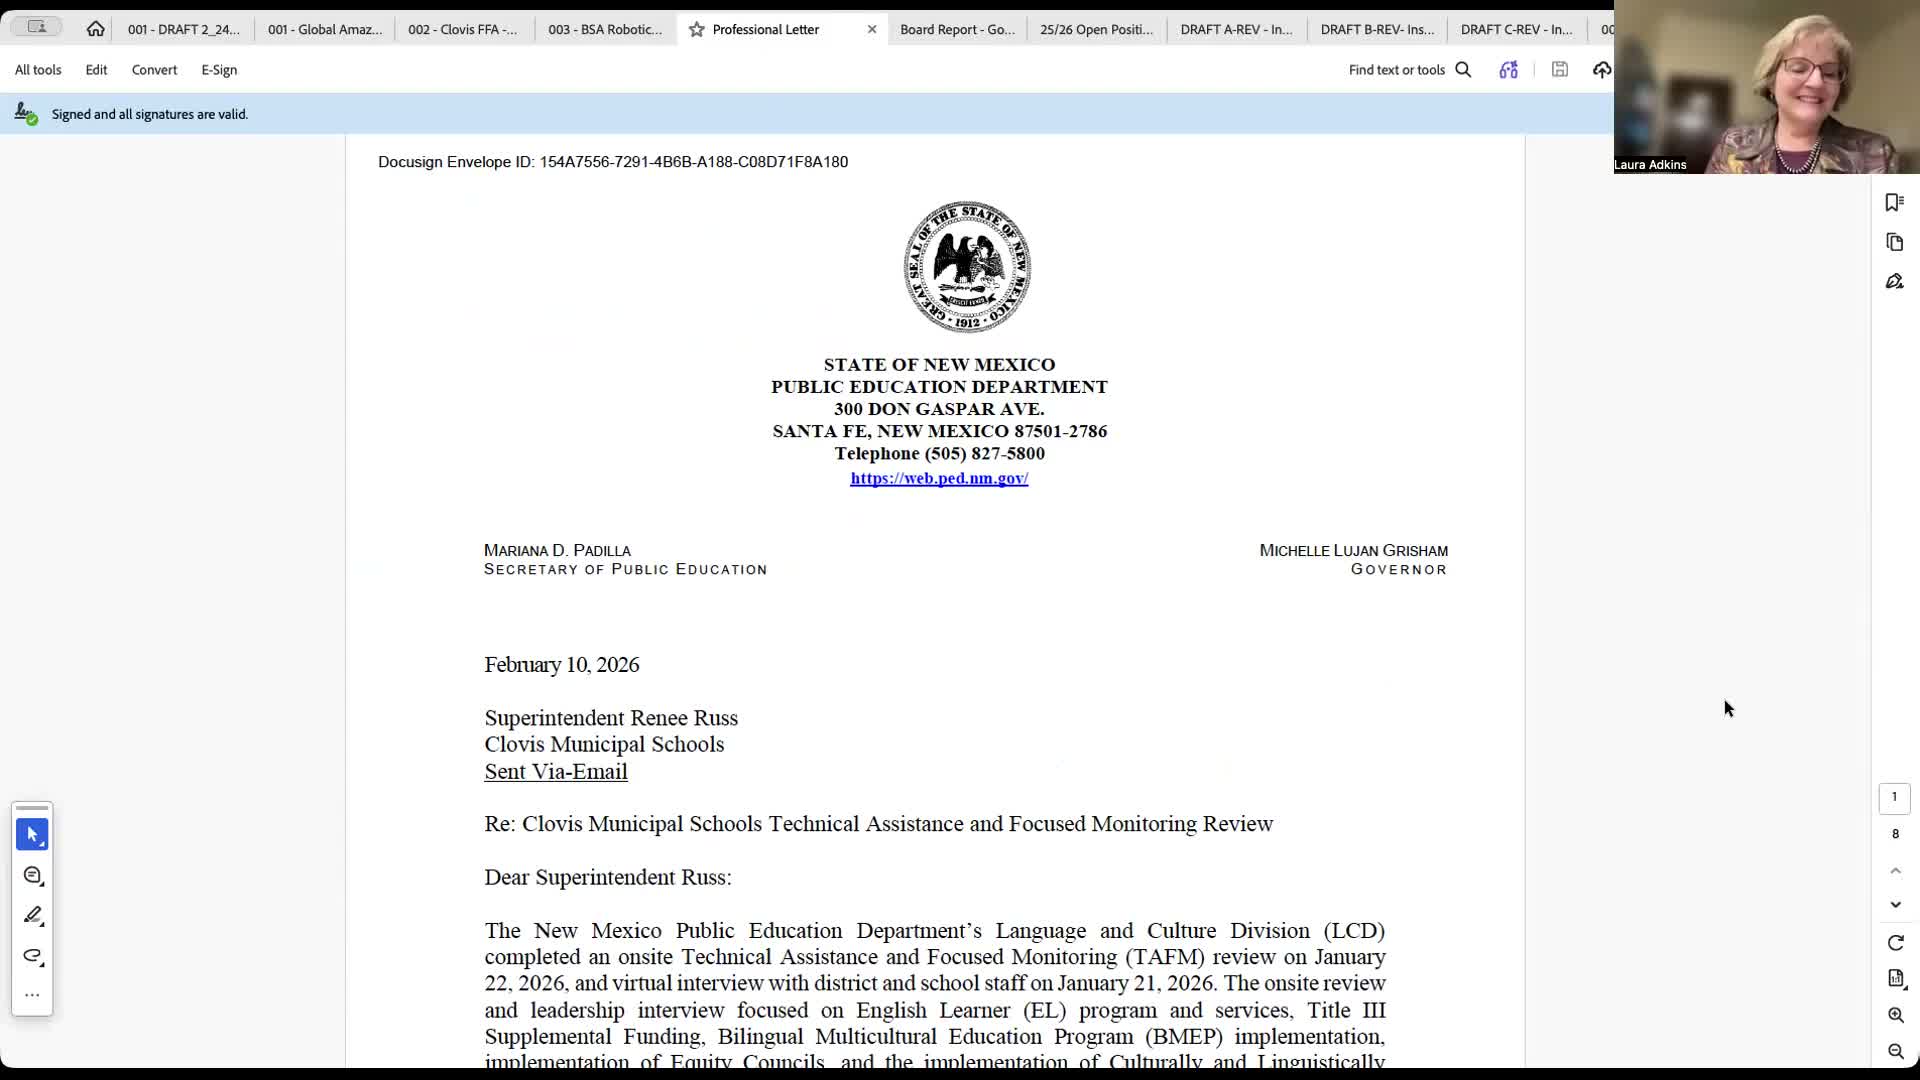Open the AI Assistant icon in toolbar
This screenshot has width=1920, height=1080.
(1508, 69)
